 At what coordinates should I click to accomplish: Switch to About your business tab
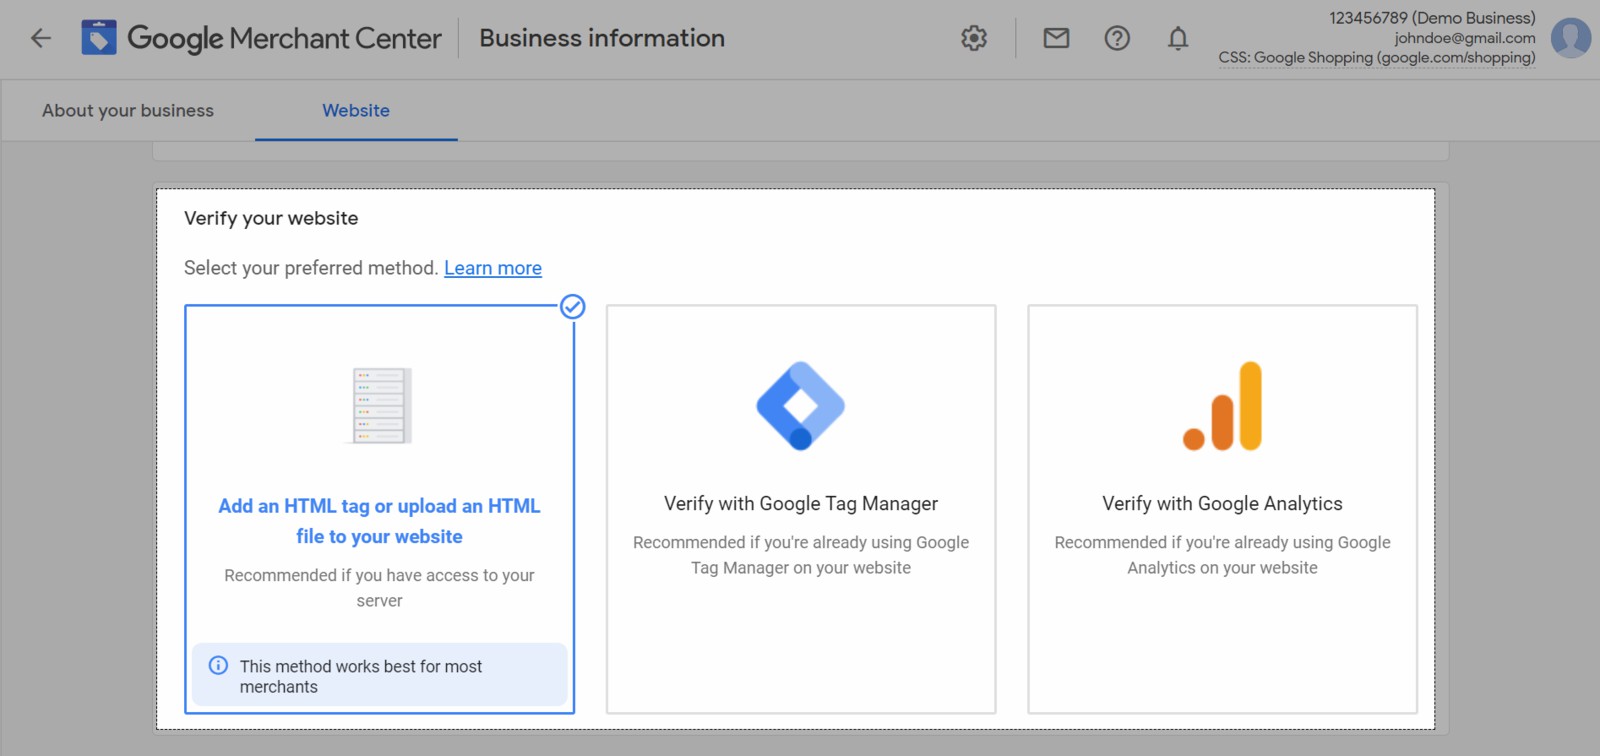pyautogui.click(x=128, y=111)
